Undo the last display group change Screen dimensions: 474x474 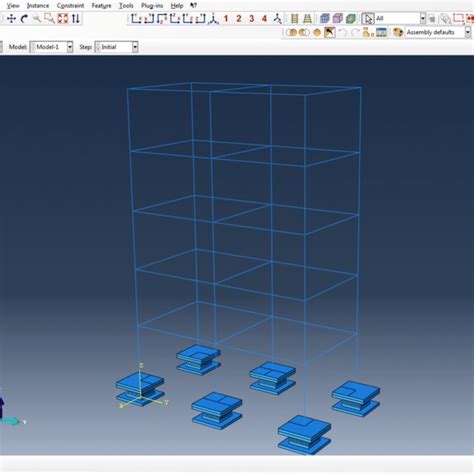click(342, 32)
